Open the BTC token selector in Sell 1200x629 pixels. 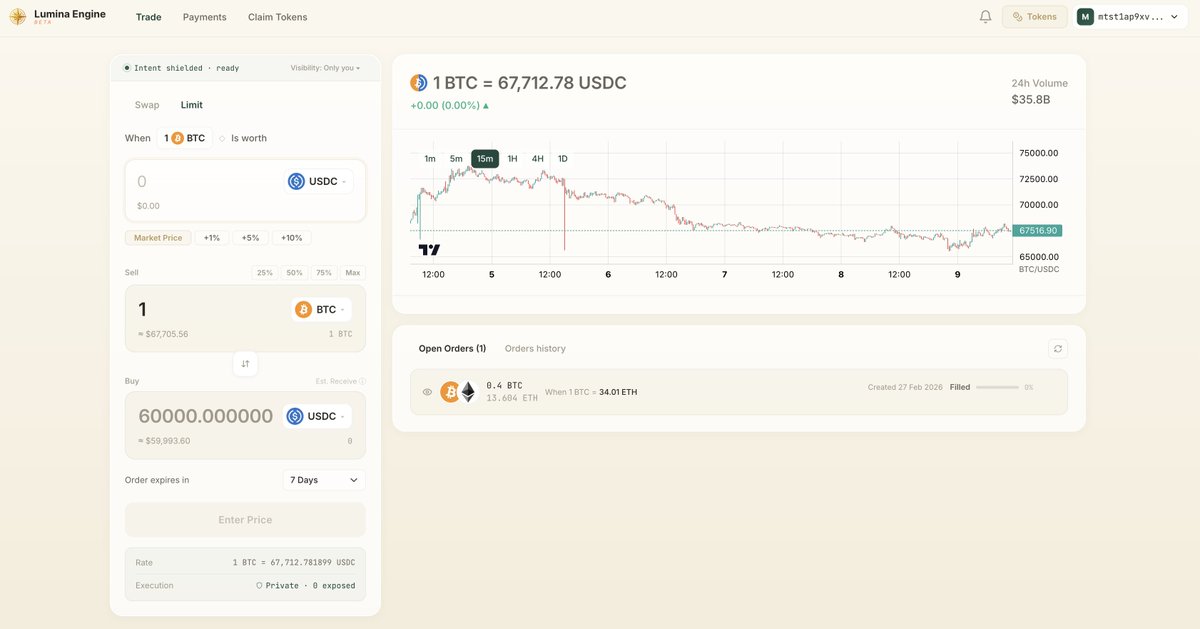coord(321,310)
